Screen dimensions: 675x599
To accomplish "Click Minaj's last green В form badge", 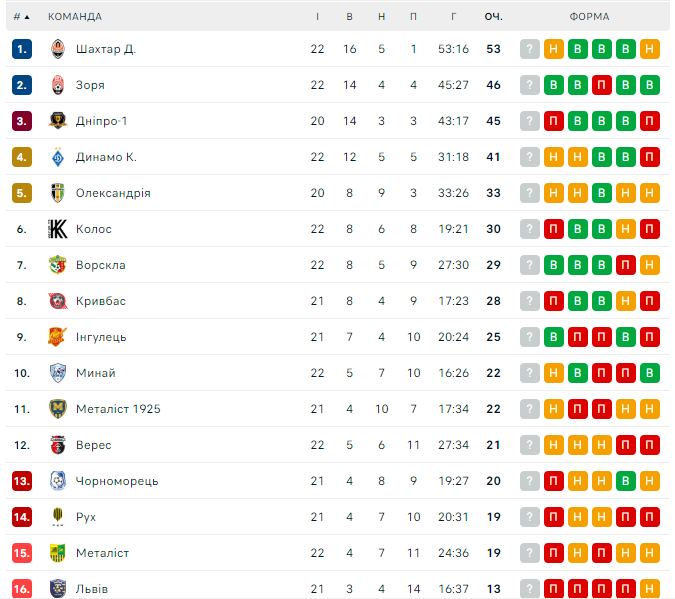I will tap(650, 373).
